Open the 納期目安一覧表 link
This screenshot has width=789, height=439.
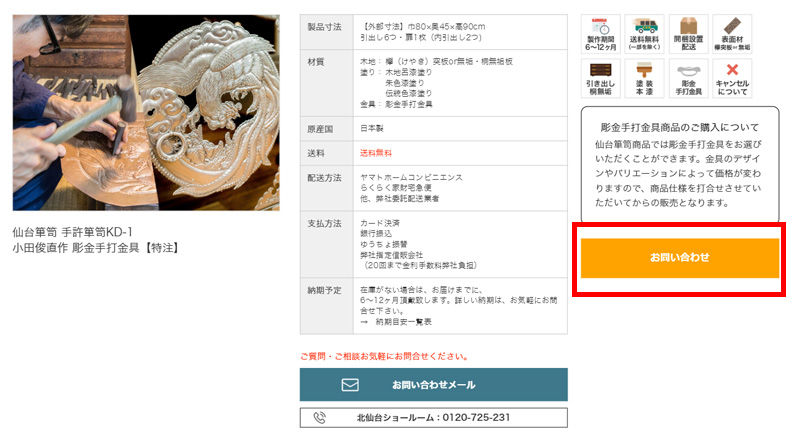point(403,322)
